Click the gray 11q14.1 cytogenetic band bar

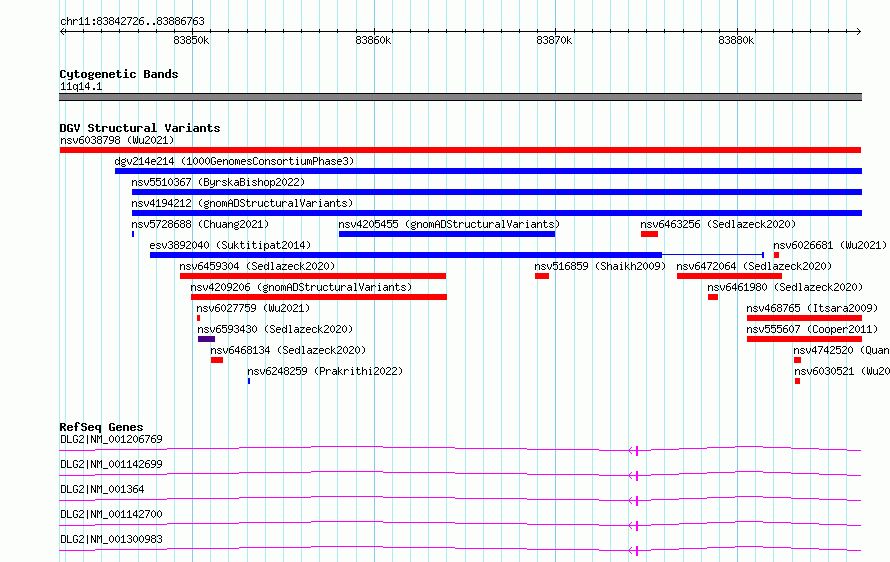point(460,97)
